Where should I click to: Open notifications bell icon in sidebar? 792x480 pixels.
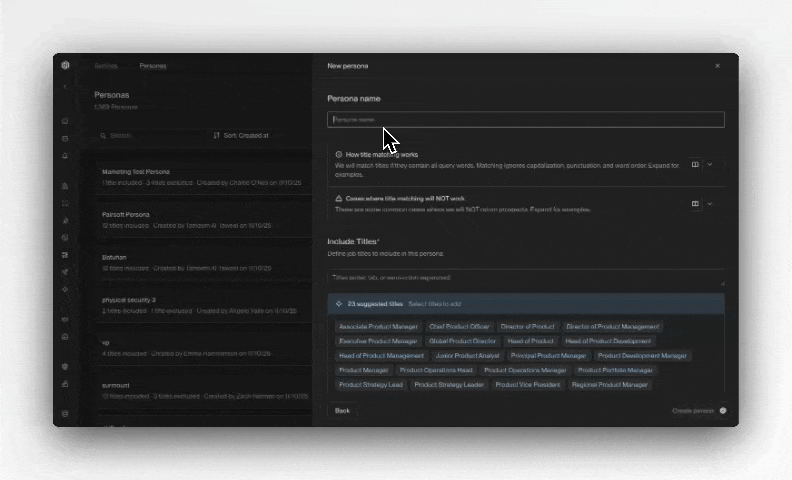coord(65,156)
